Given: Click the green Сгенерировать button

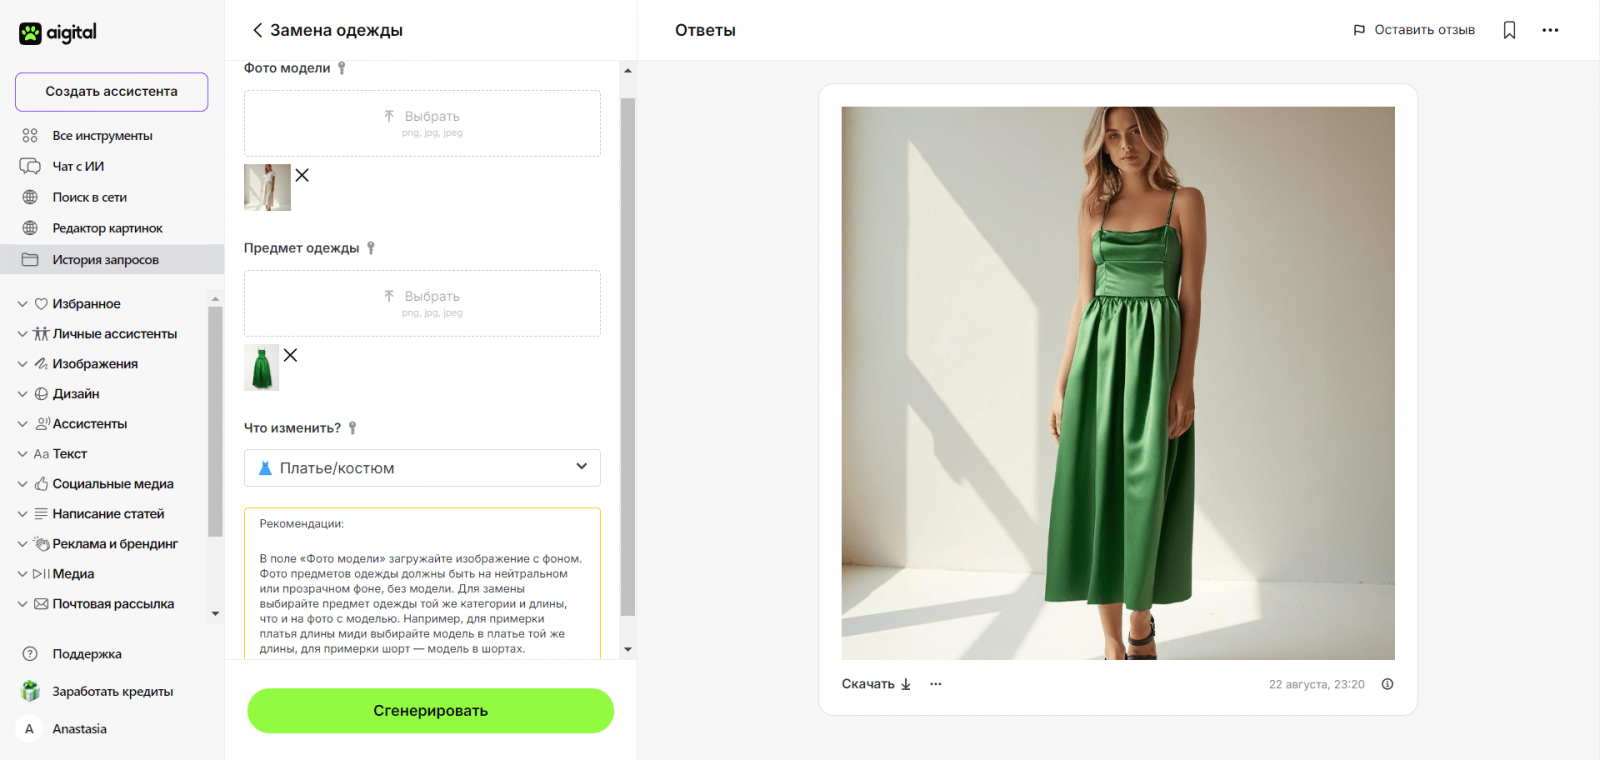Looking at the screenshot, I should (x=430, y=710).
